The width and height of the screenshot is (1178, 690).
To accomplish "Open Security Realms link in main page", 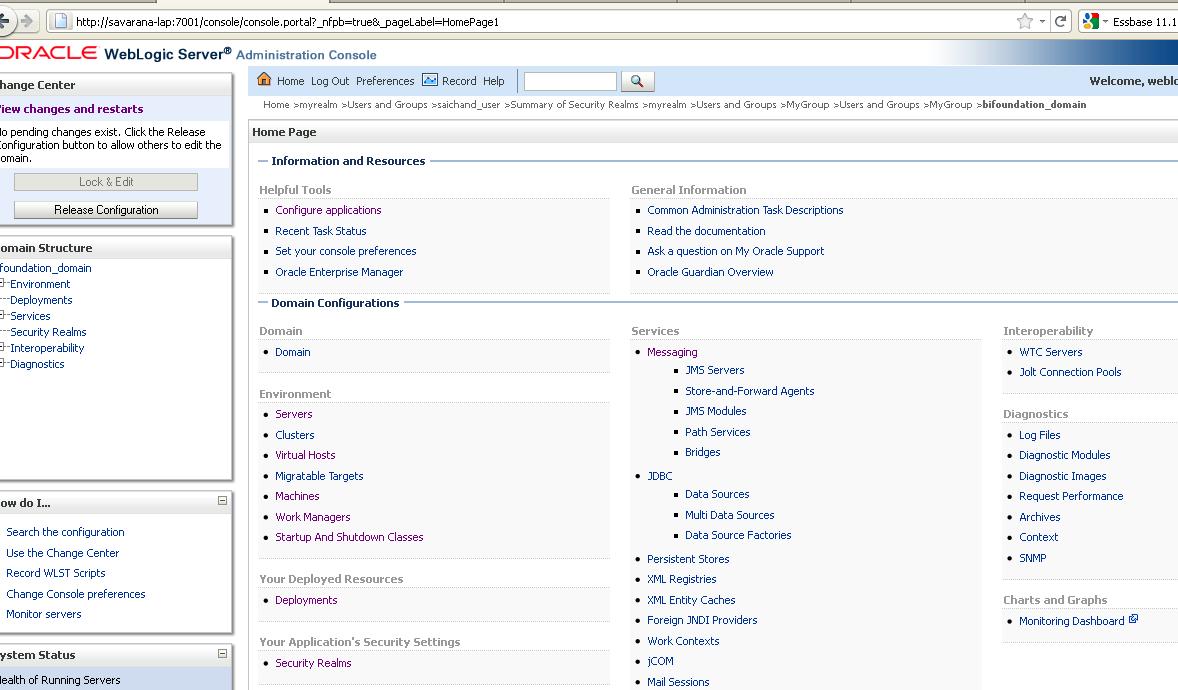I will 313,663.
